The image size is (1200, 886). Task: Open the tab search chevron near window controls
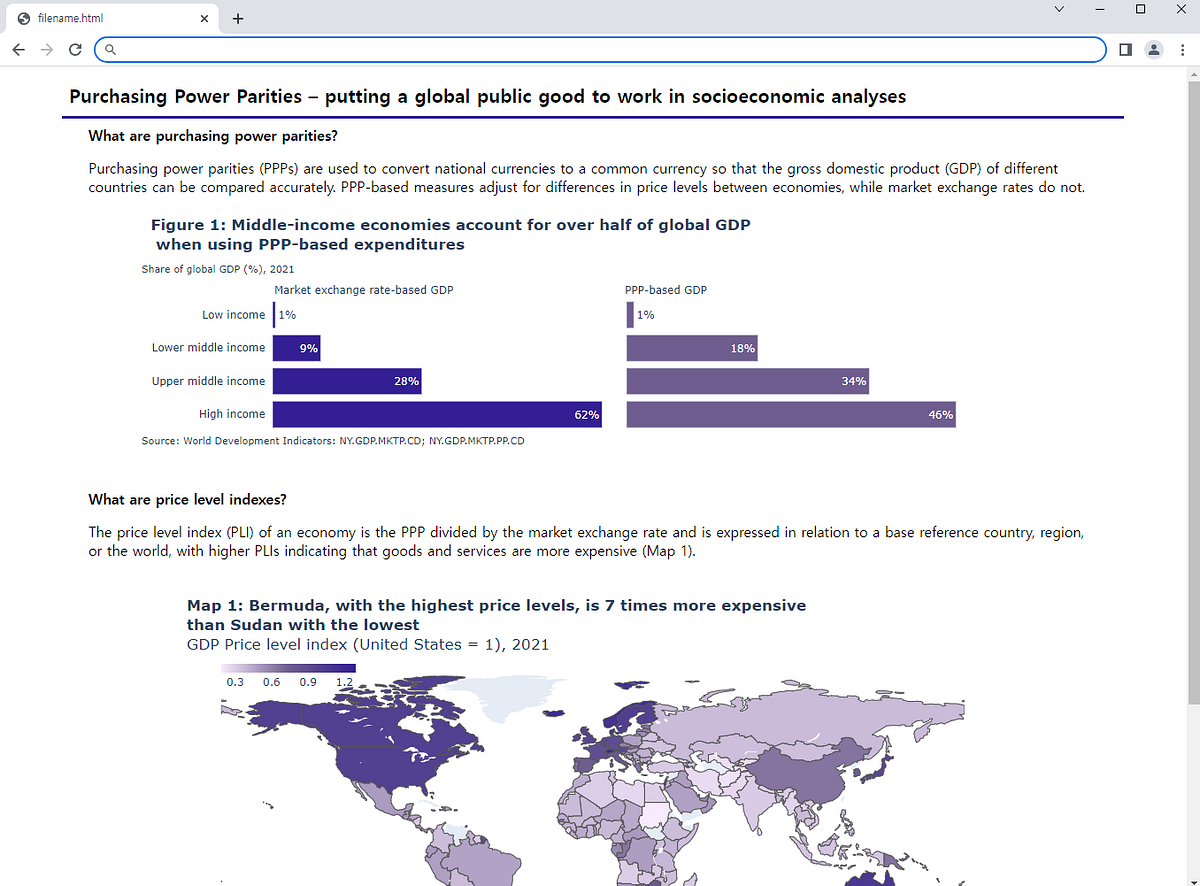1058,9
